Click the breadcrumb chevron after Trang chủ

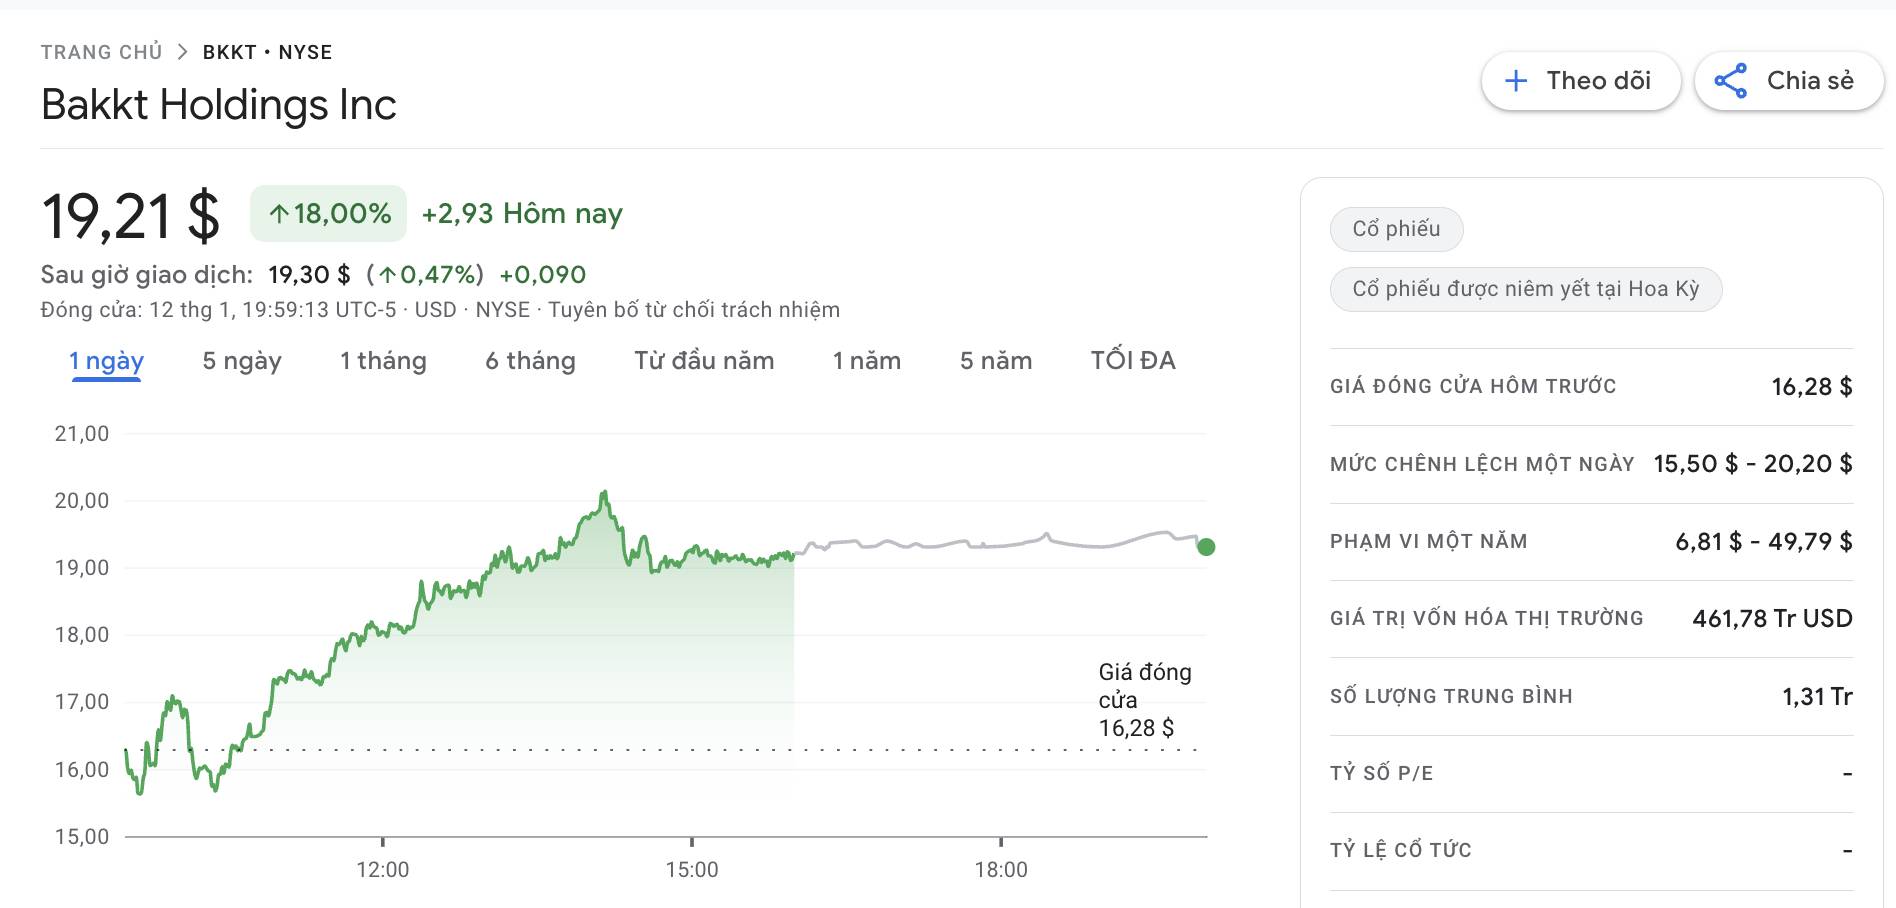[x=182, y=52]
